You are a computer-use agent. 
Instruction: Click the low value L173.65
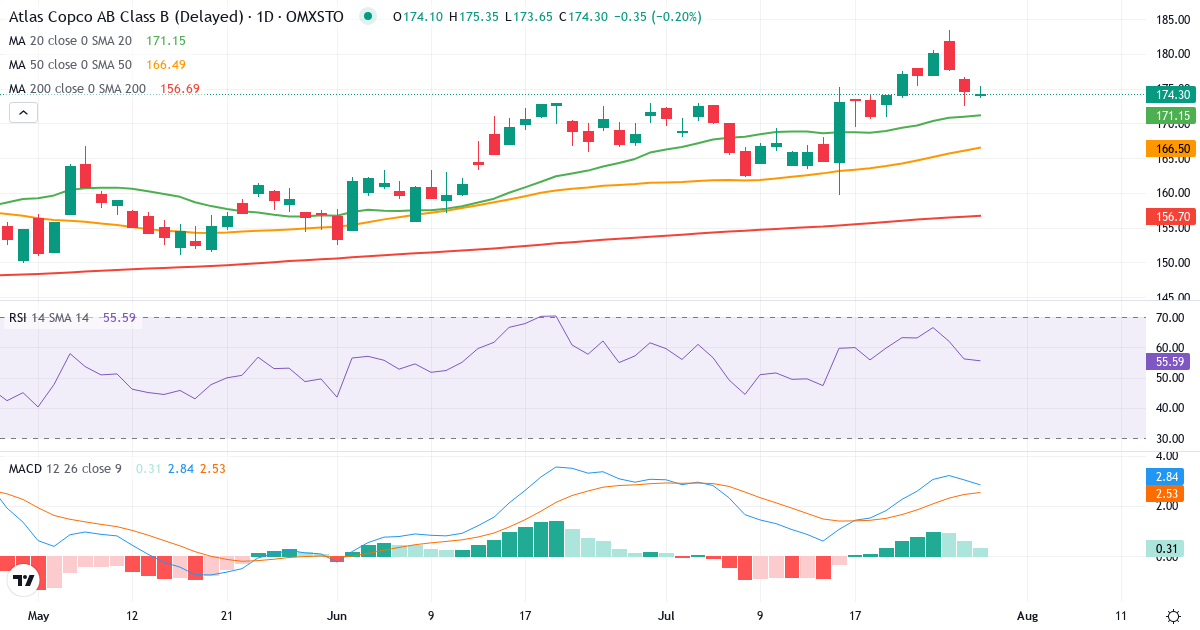coord(530,17)
